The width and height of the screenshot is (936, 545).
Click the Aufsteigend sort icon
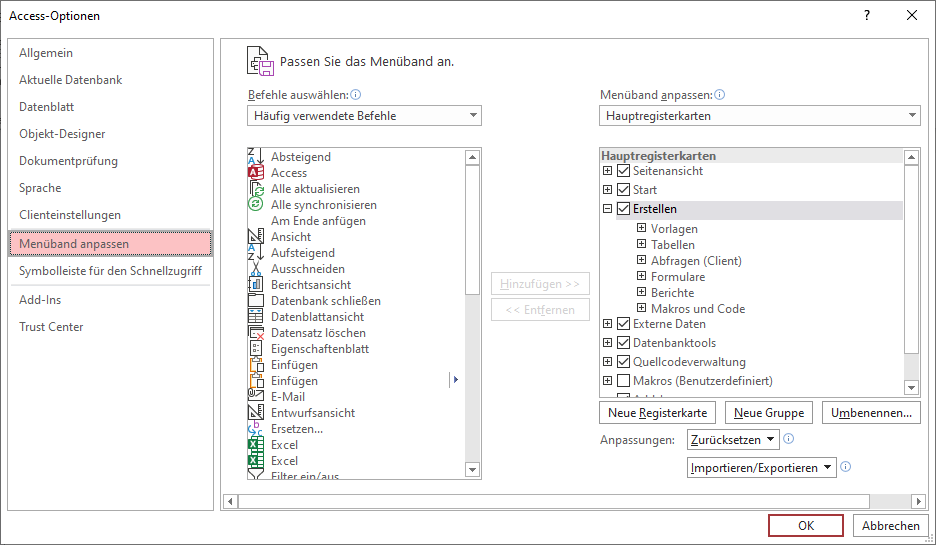[255, 253]
